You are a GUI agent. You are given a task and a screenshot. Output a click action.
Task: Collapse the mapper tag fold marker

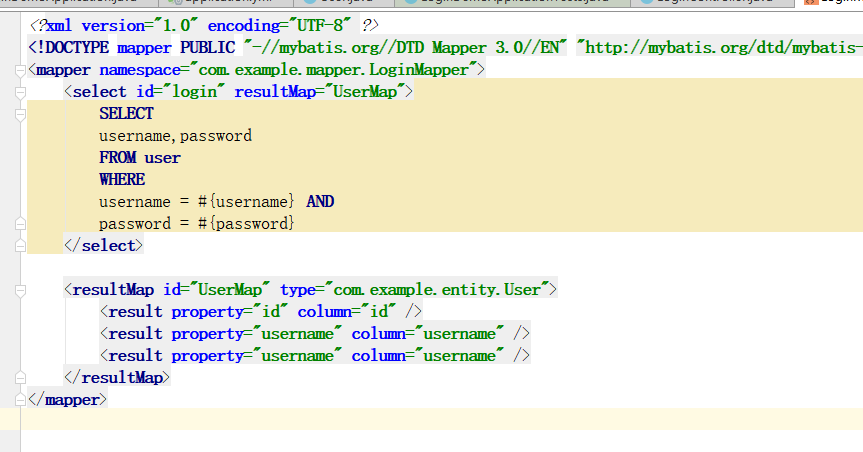(x=20, y=70)
